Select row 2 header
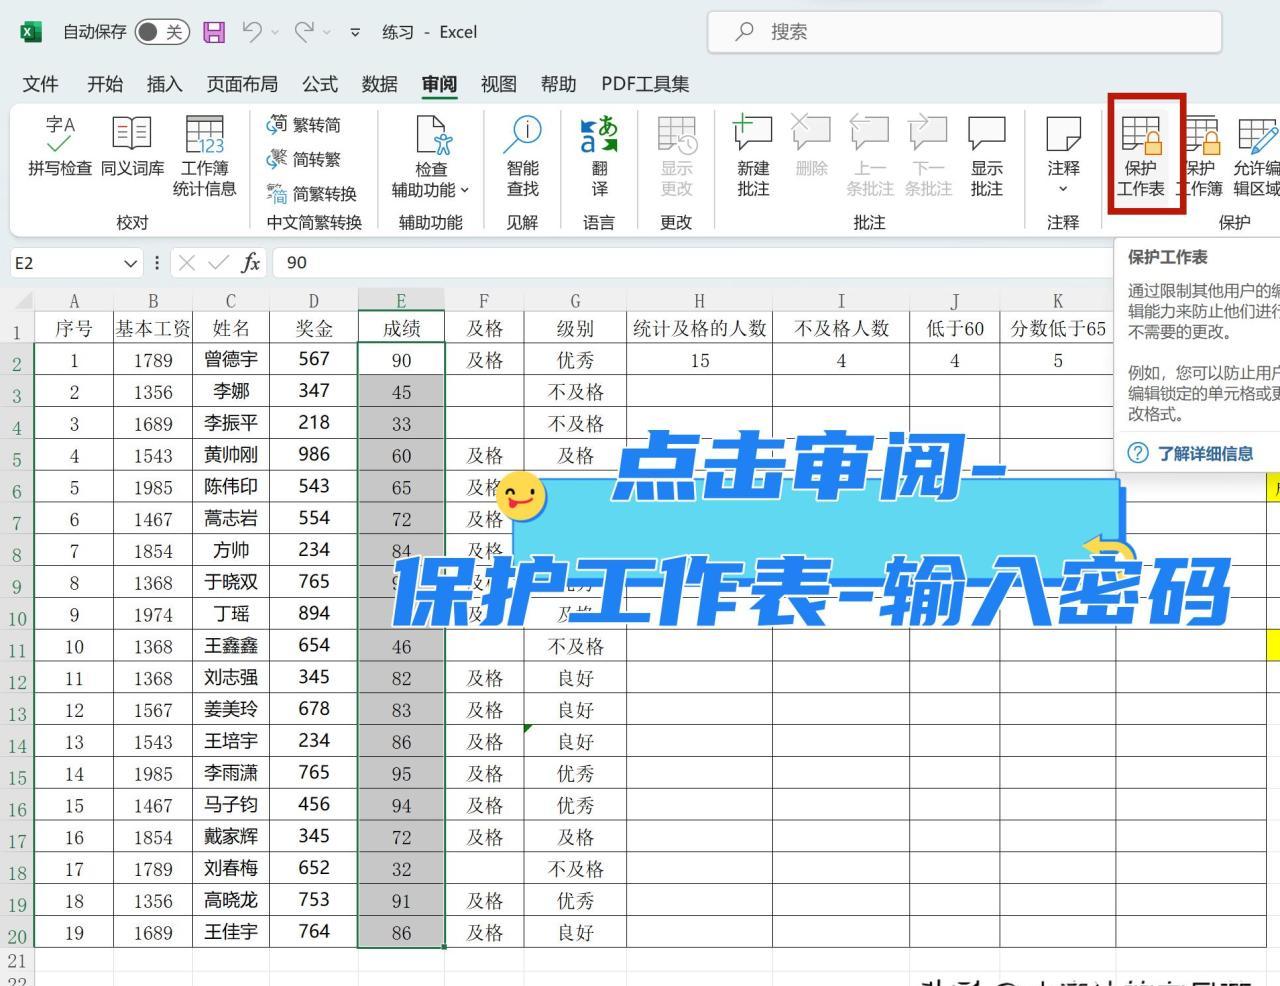Image resolution: width=1280 pixels, height=986 pixels. (17, 362)
